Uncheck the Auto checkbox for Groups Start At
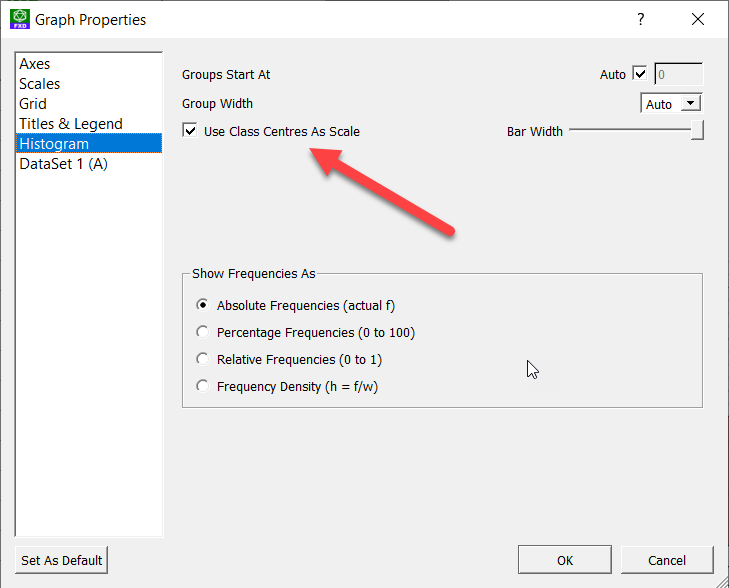Screen dimensions: 729x588 tap(640, 74)
